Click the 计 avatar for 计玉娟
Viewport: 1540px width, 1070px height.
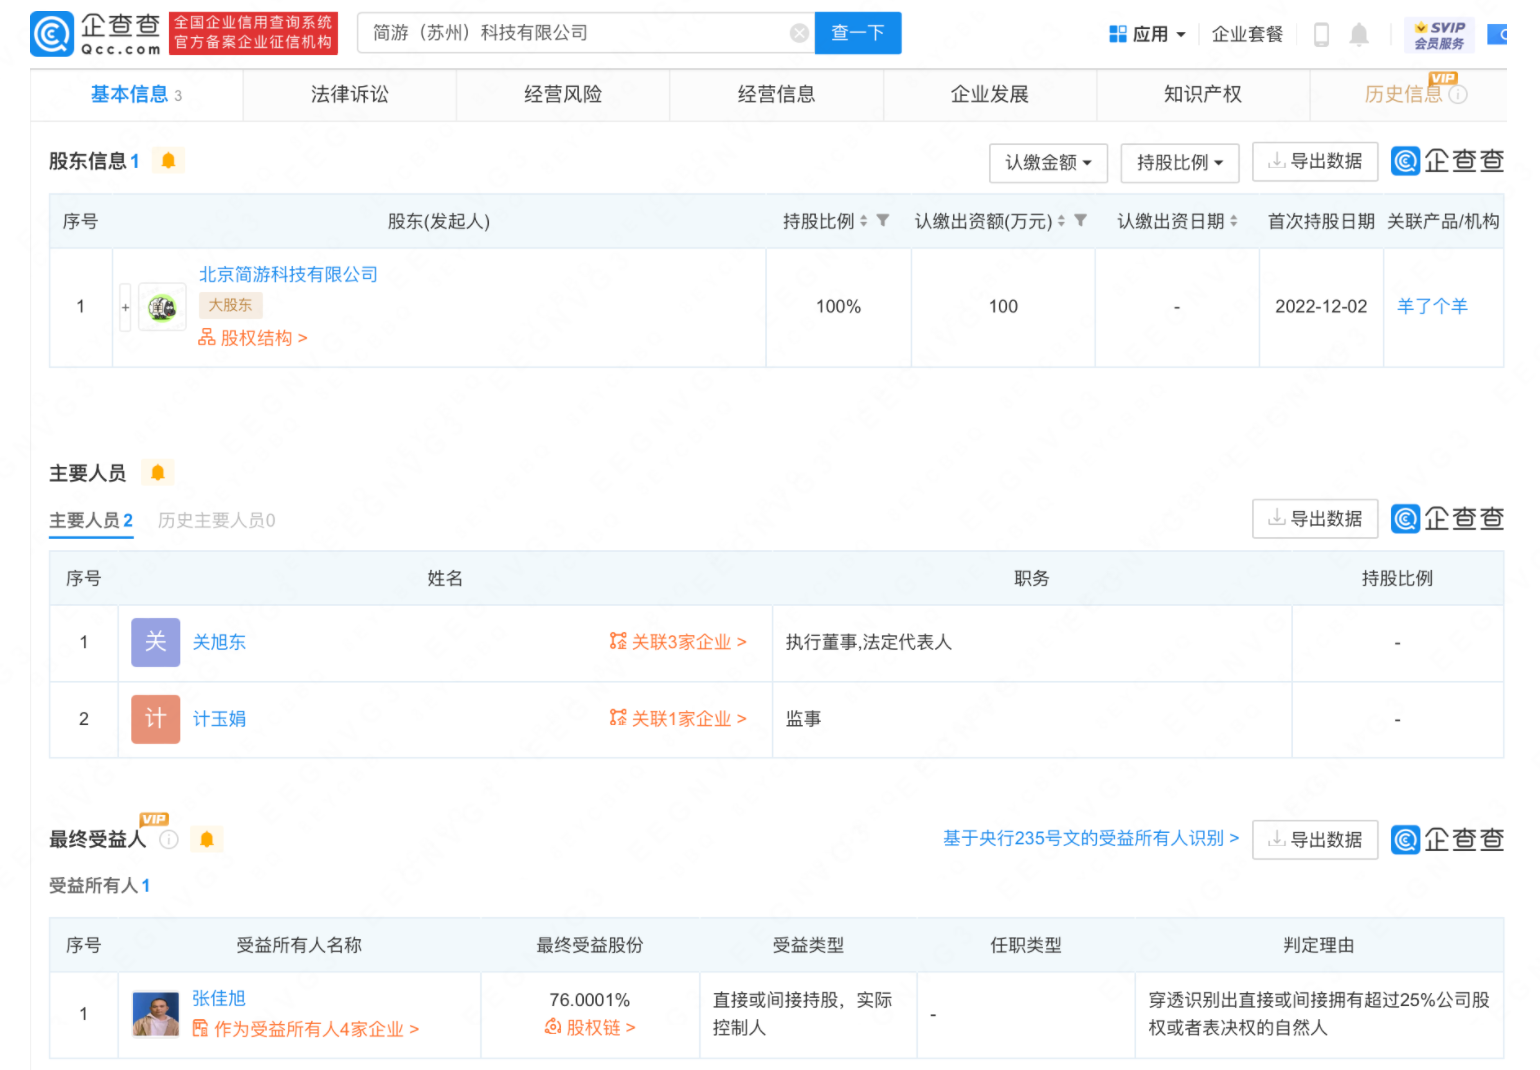click(155, 719)
